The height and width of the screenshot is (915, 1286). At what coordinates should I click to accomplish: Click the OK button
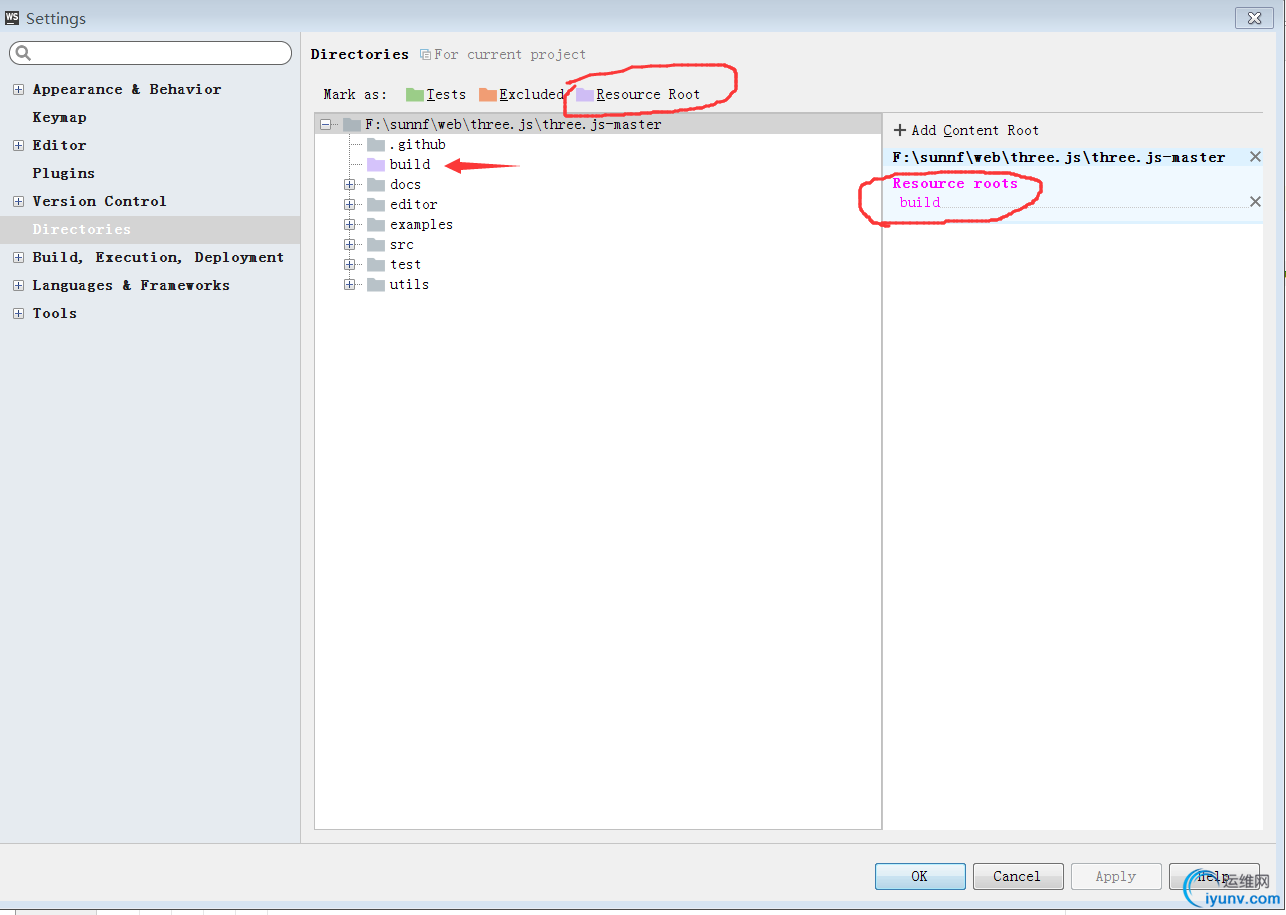pos(920,876)
